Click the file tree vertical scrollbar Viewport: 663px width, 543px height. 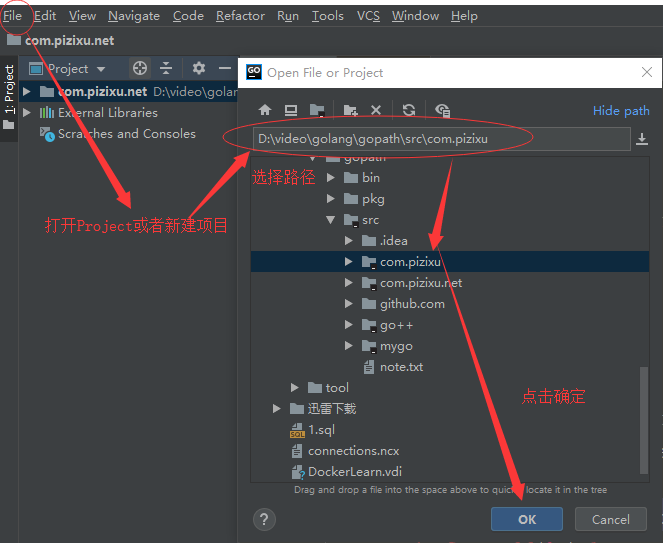tap(644, 420)
